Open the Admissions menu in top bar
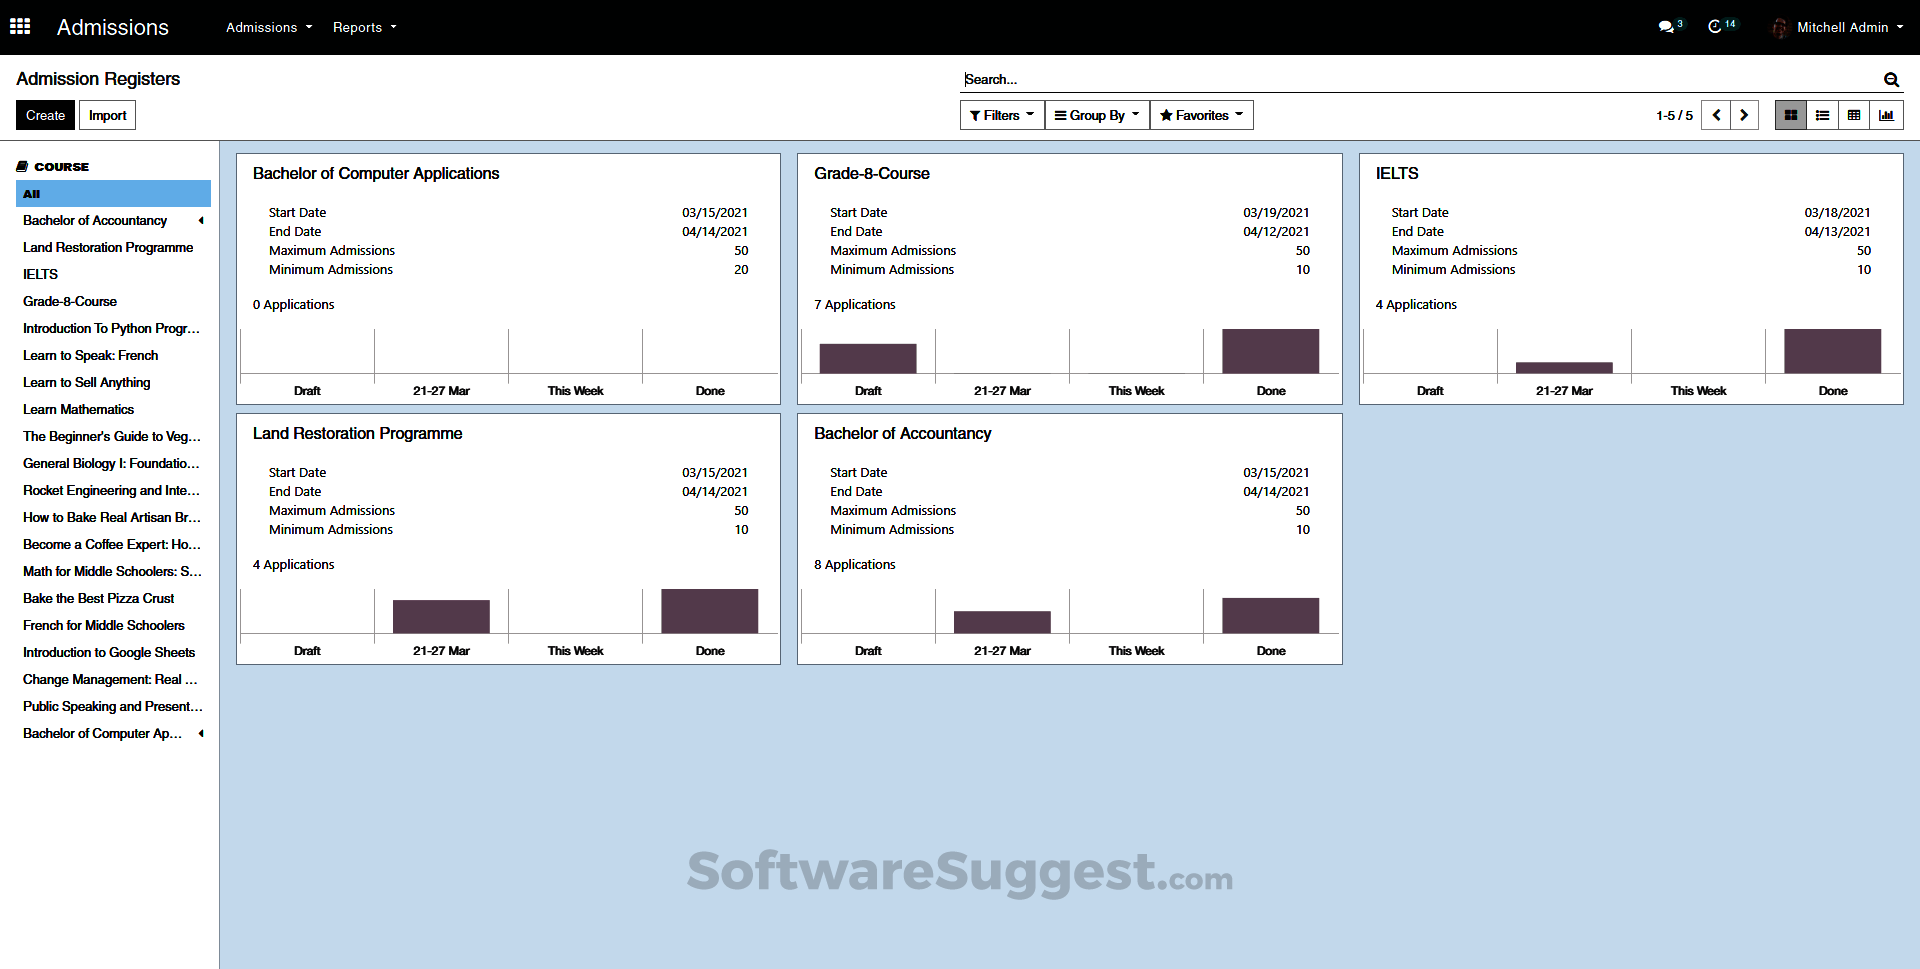This screenshot has width=1920, height=969. pos(269,27)
